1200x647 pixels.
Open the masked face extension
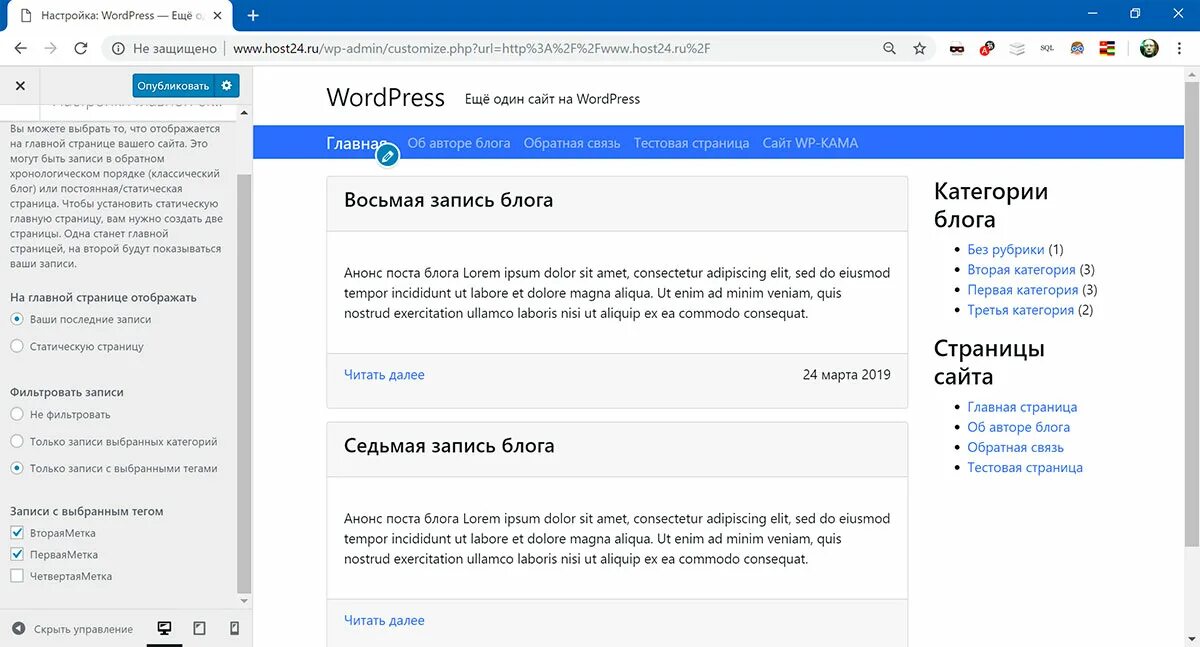pyautogui.click(x=957, y=48)
